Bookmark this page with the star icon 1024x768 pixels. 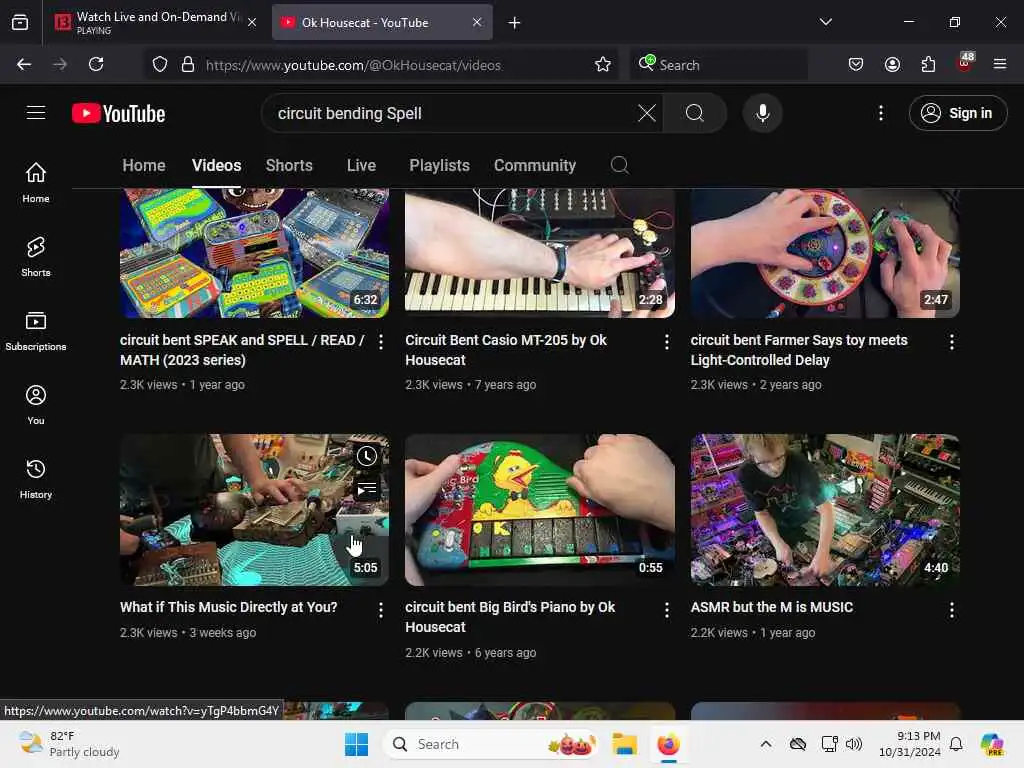pyautogui.click(x=602, y=64)
